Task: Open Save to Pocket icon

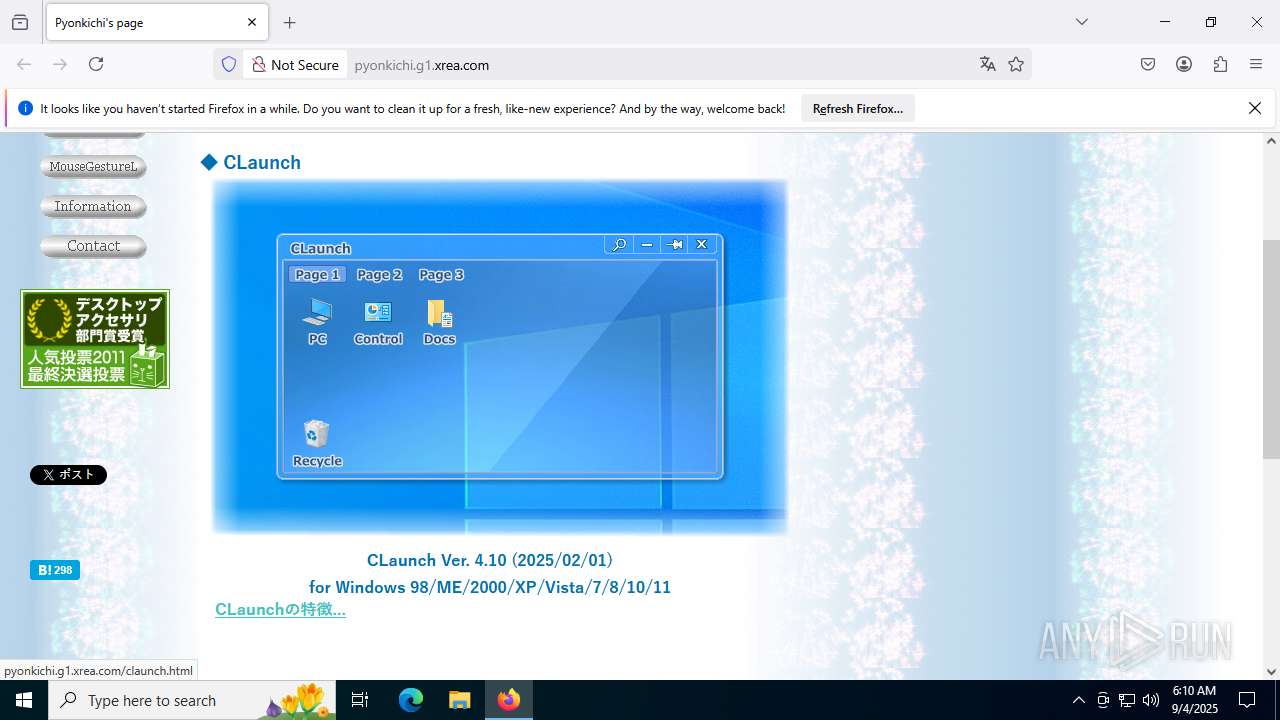Action: tap(1148, 64)
